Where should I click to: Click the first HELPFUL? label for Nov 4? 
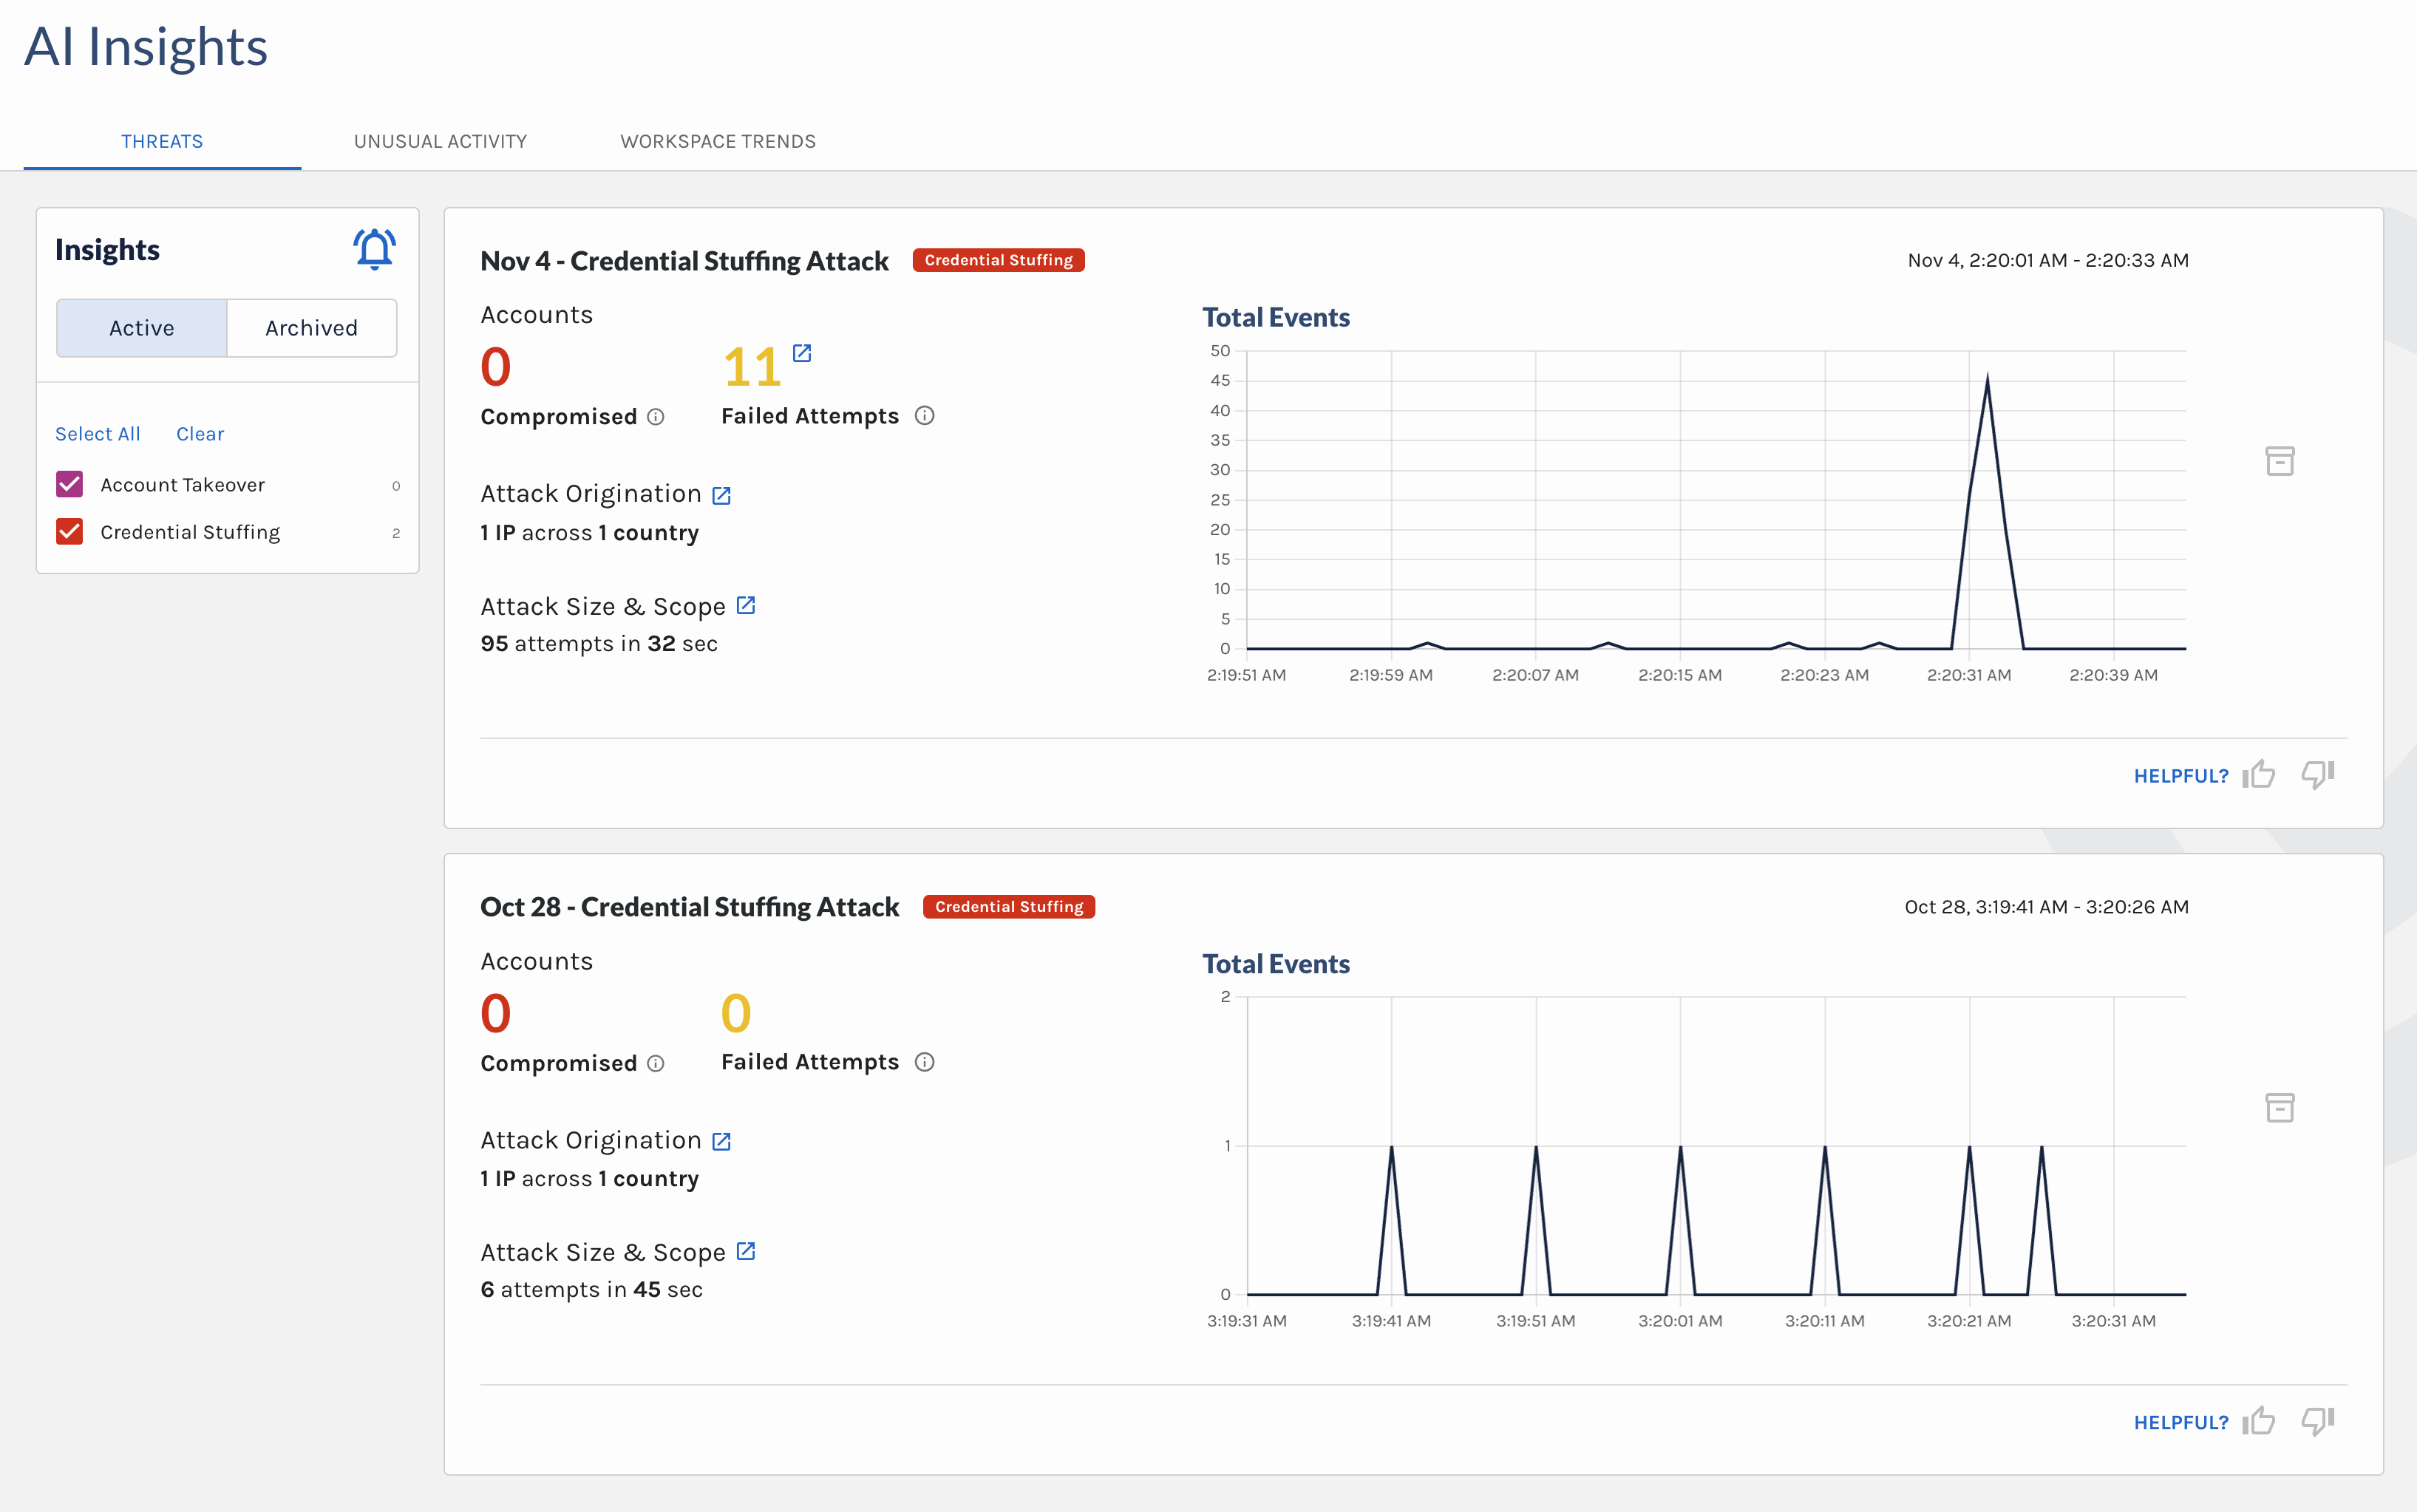click(2181, 776)
